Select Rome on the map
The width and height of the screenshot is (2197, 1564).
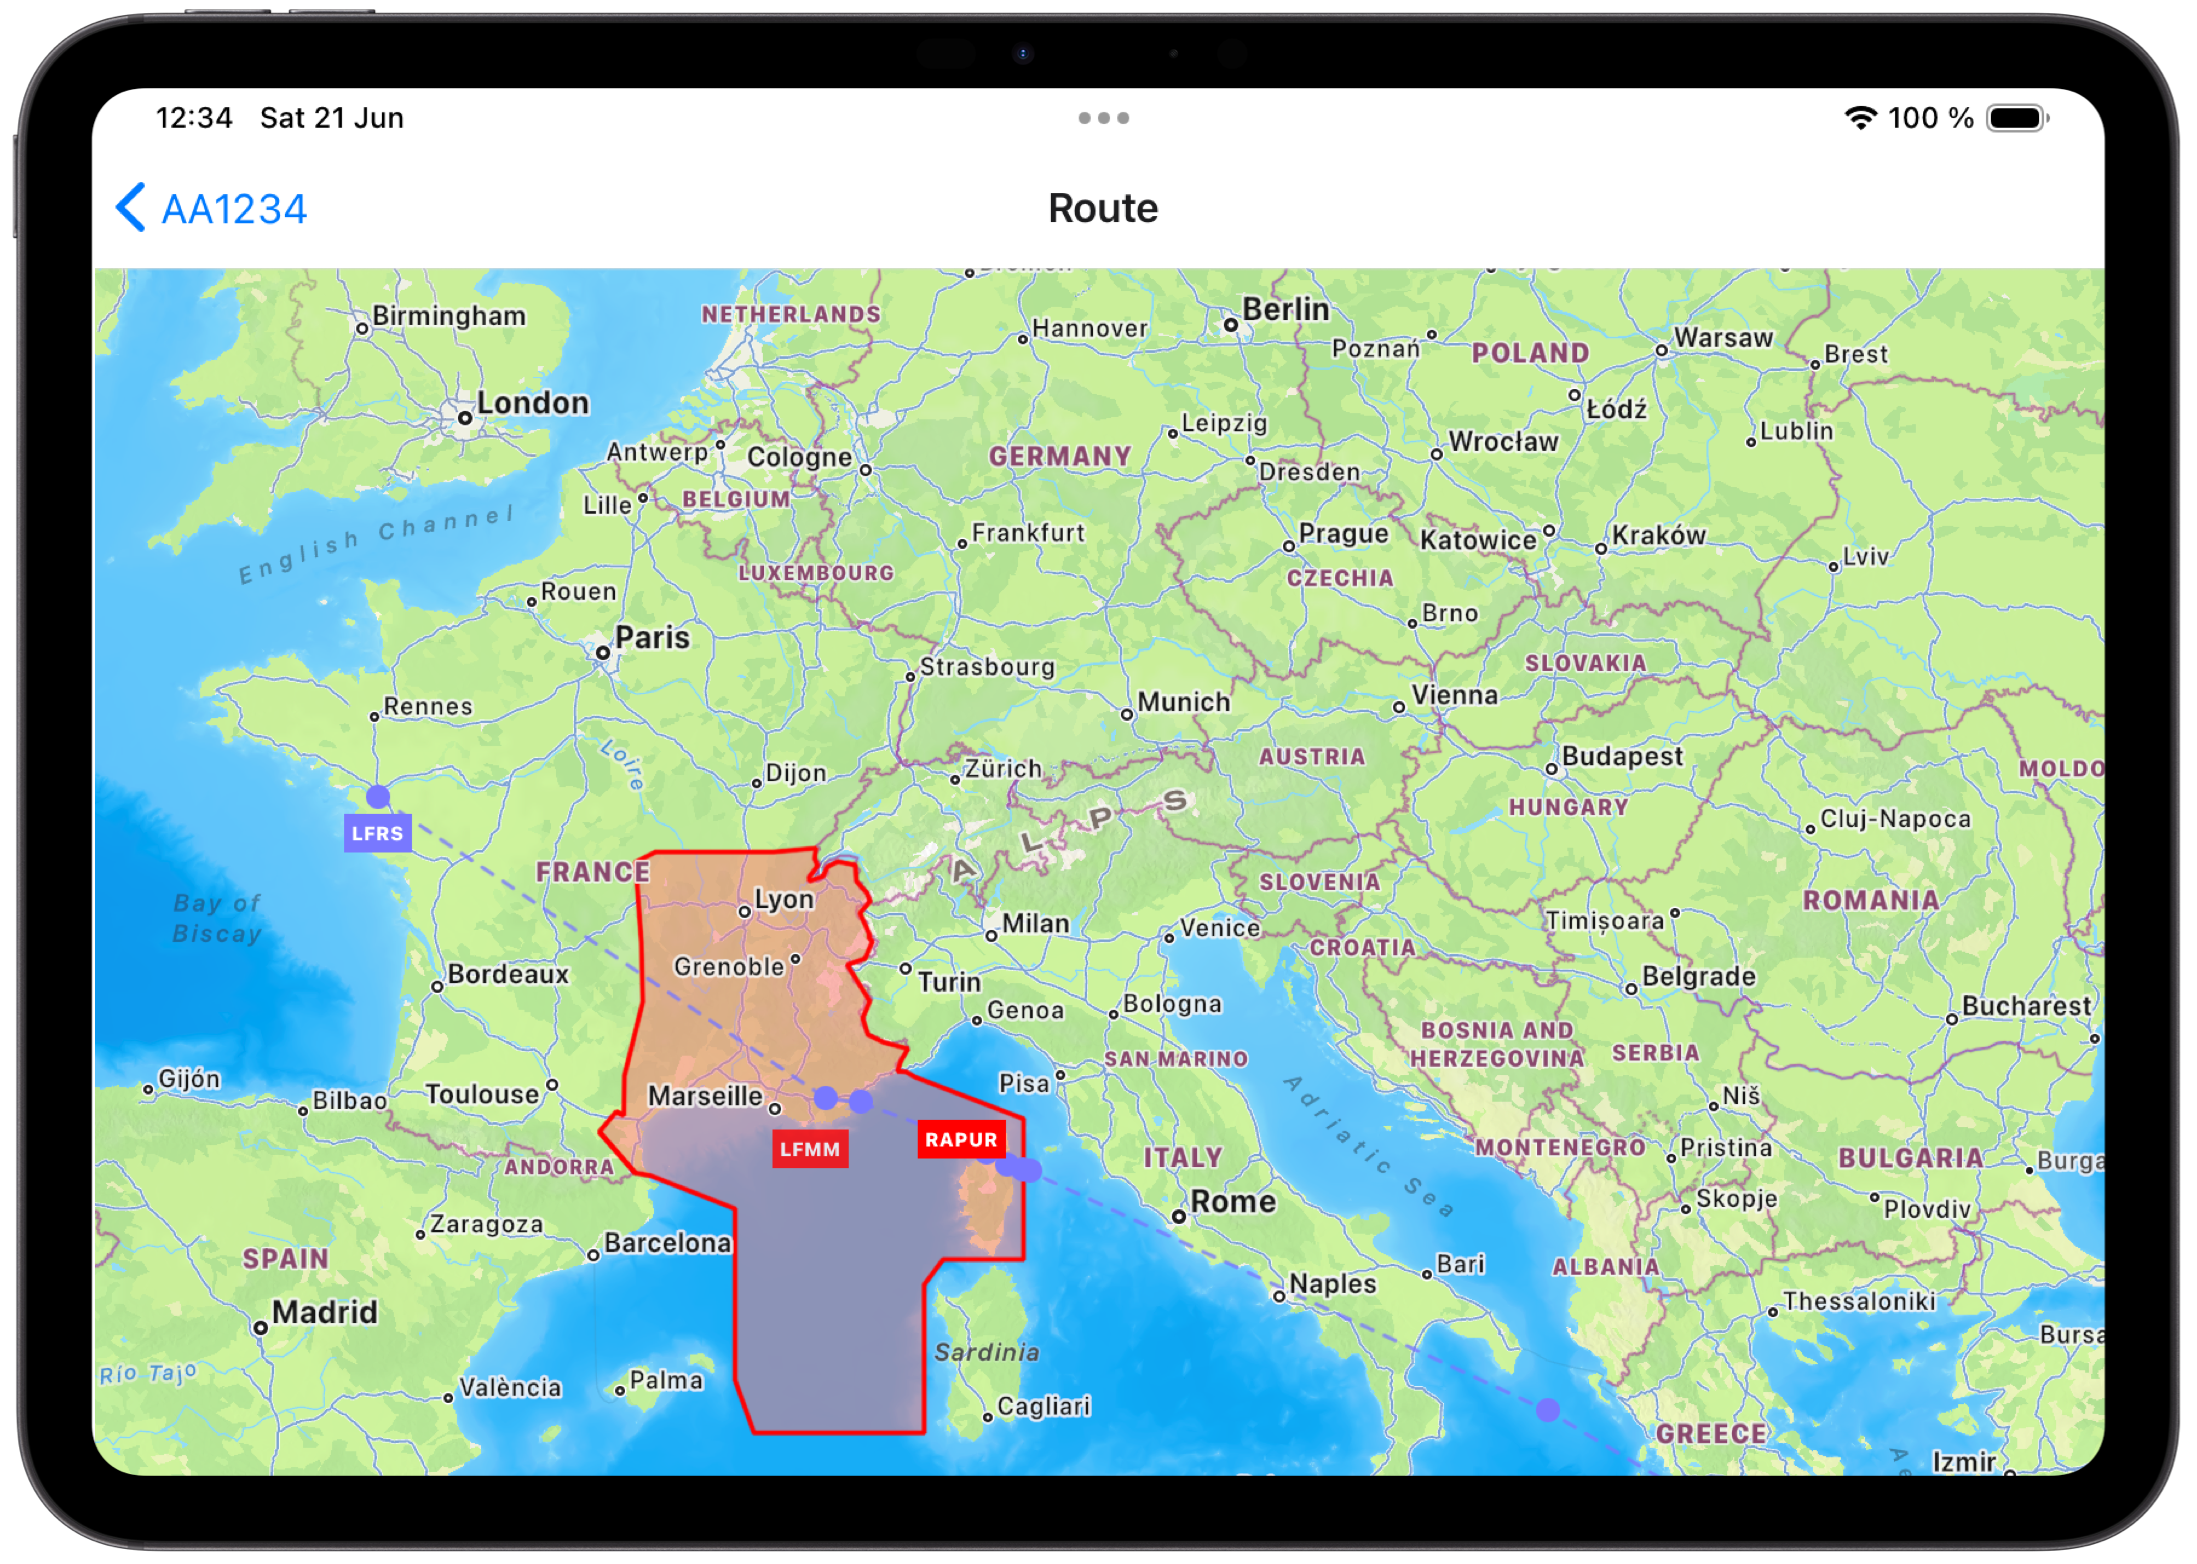1232,1201
